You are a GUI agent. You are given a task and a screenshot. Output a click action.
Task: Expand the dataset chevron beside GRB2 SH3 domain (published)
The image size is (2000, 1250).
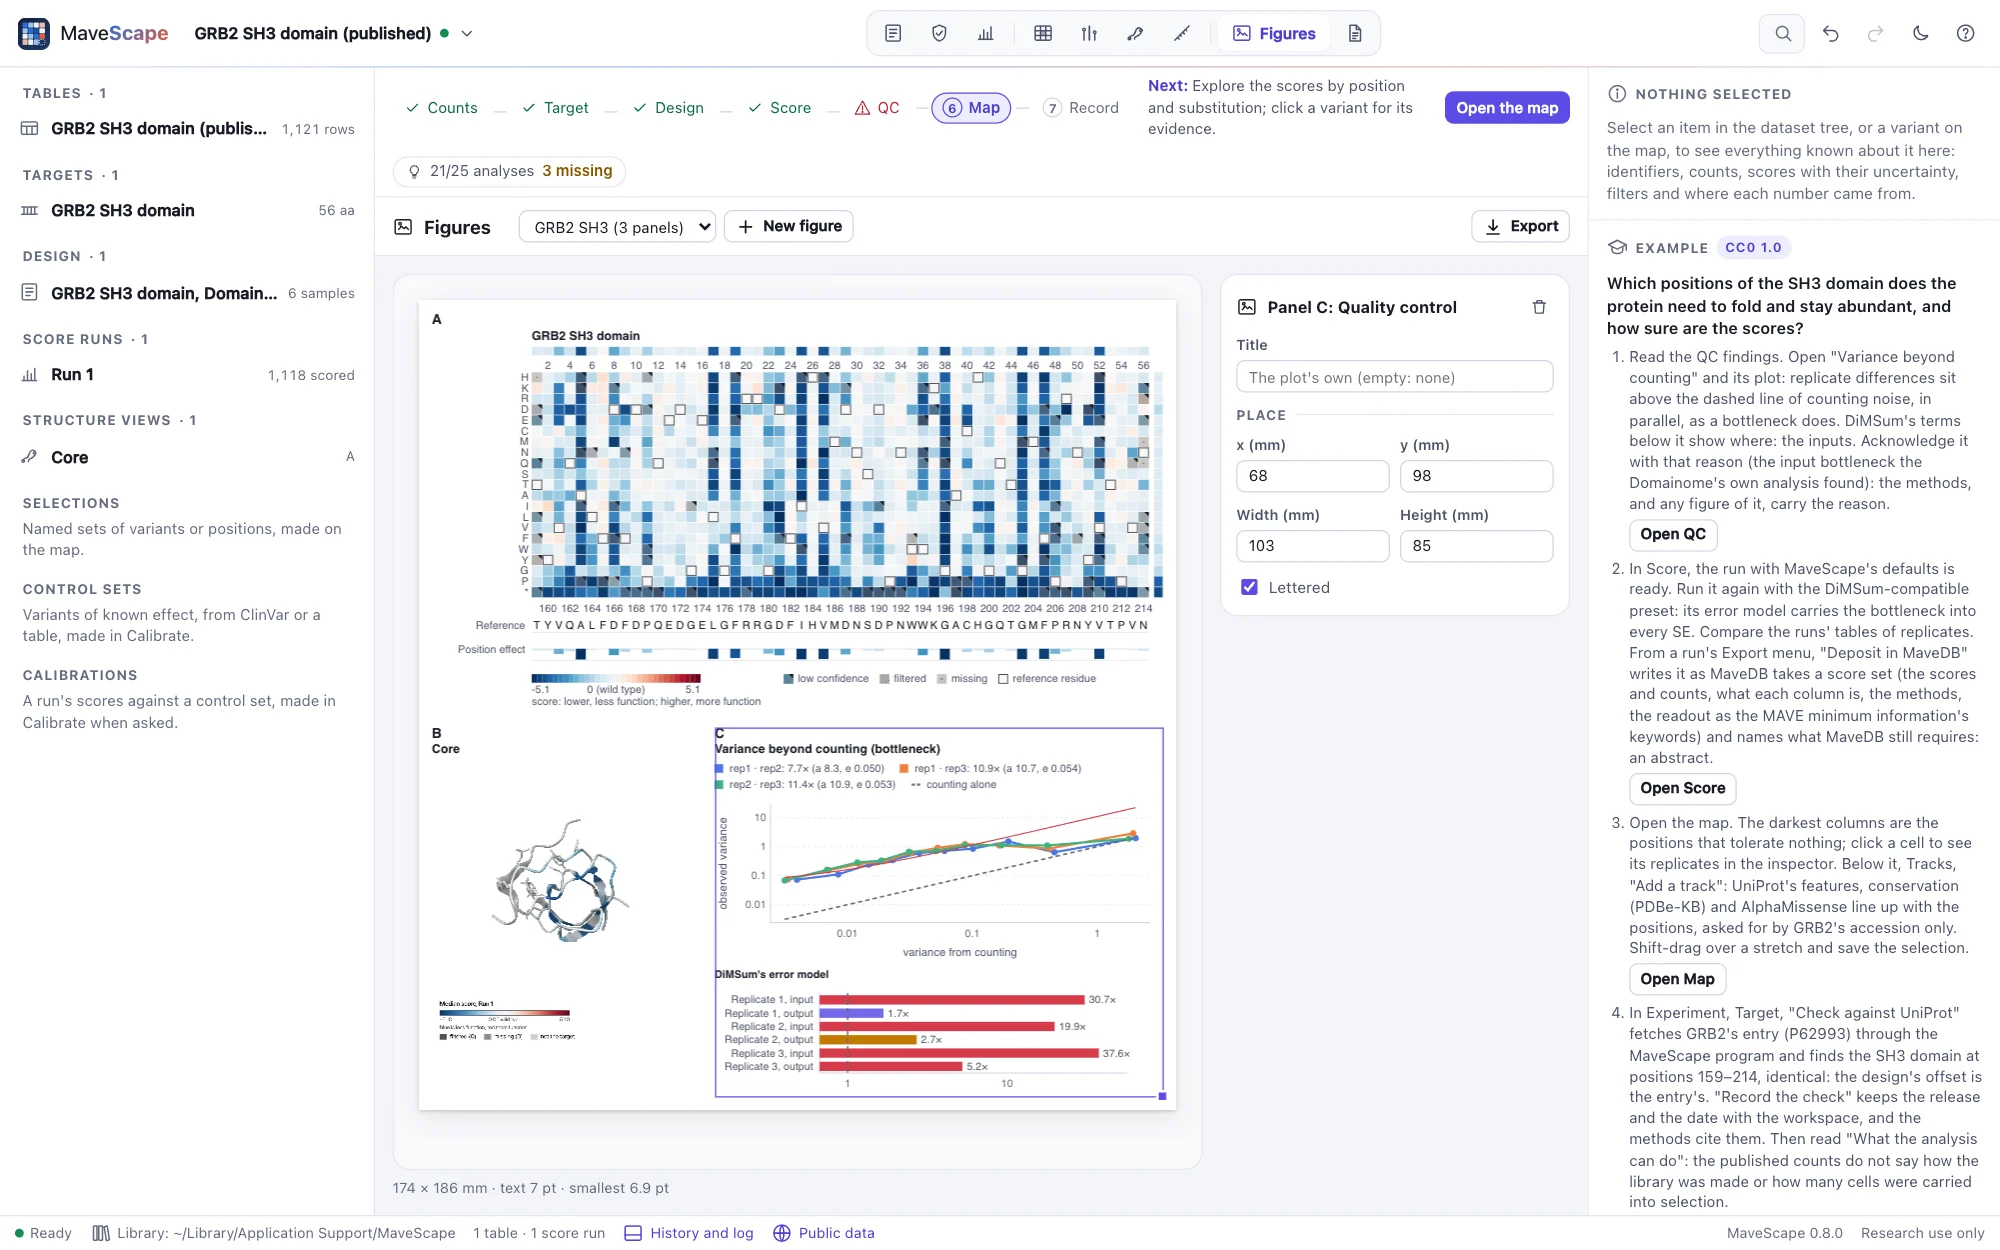tap(466, 33)
